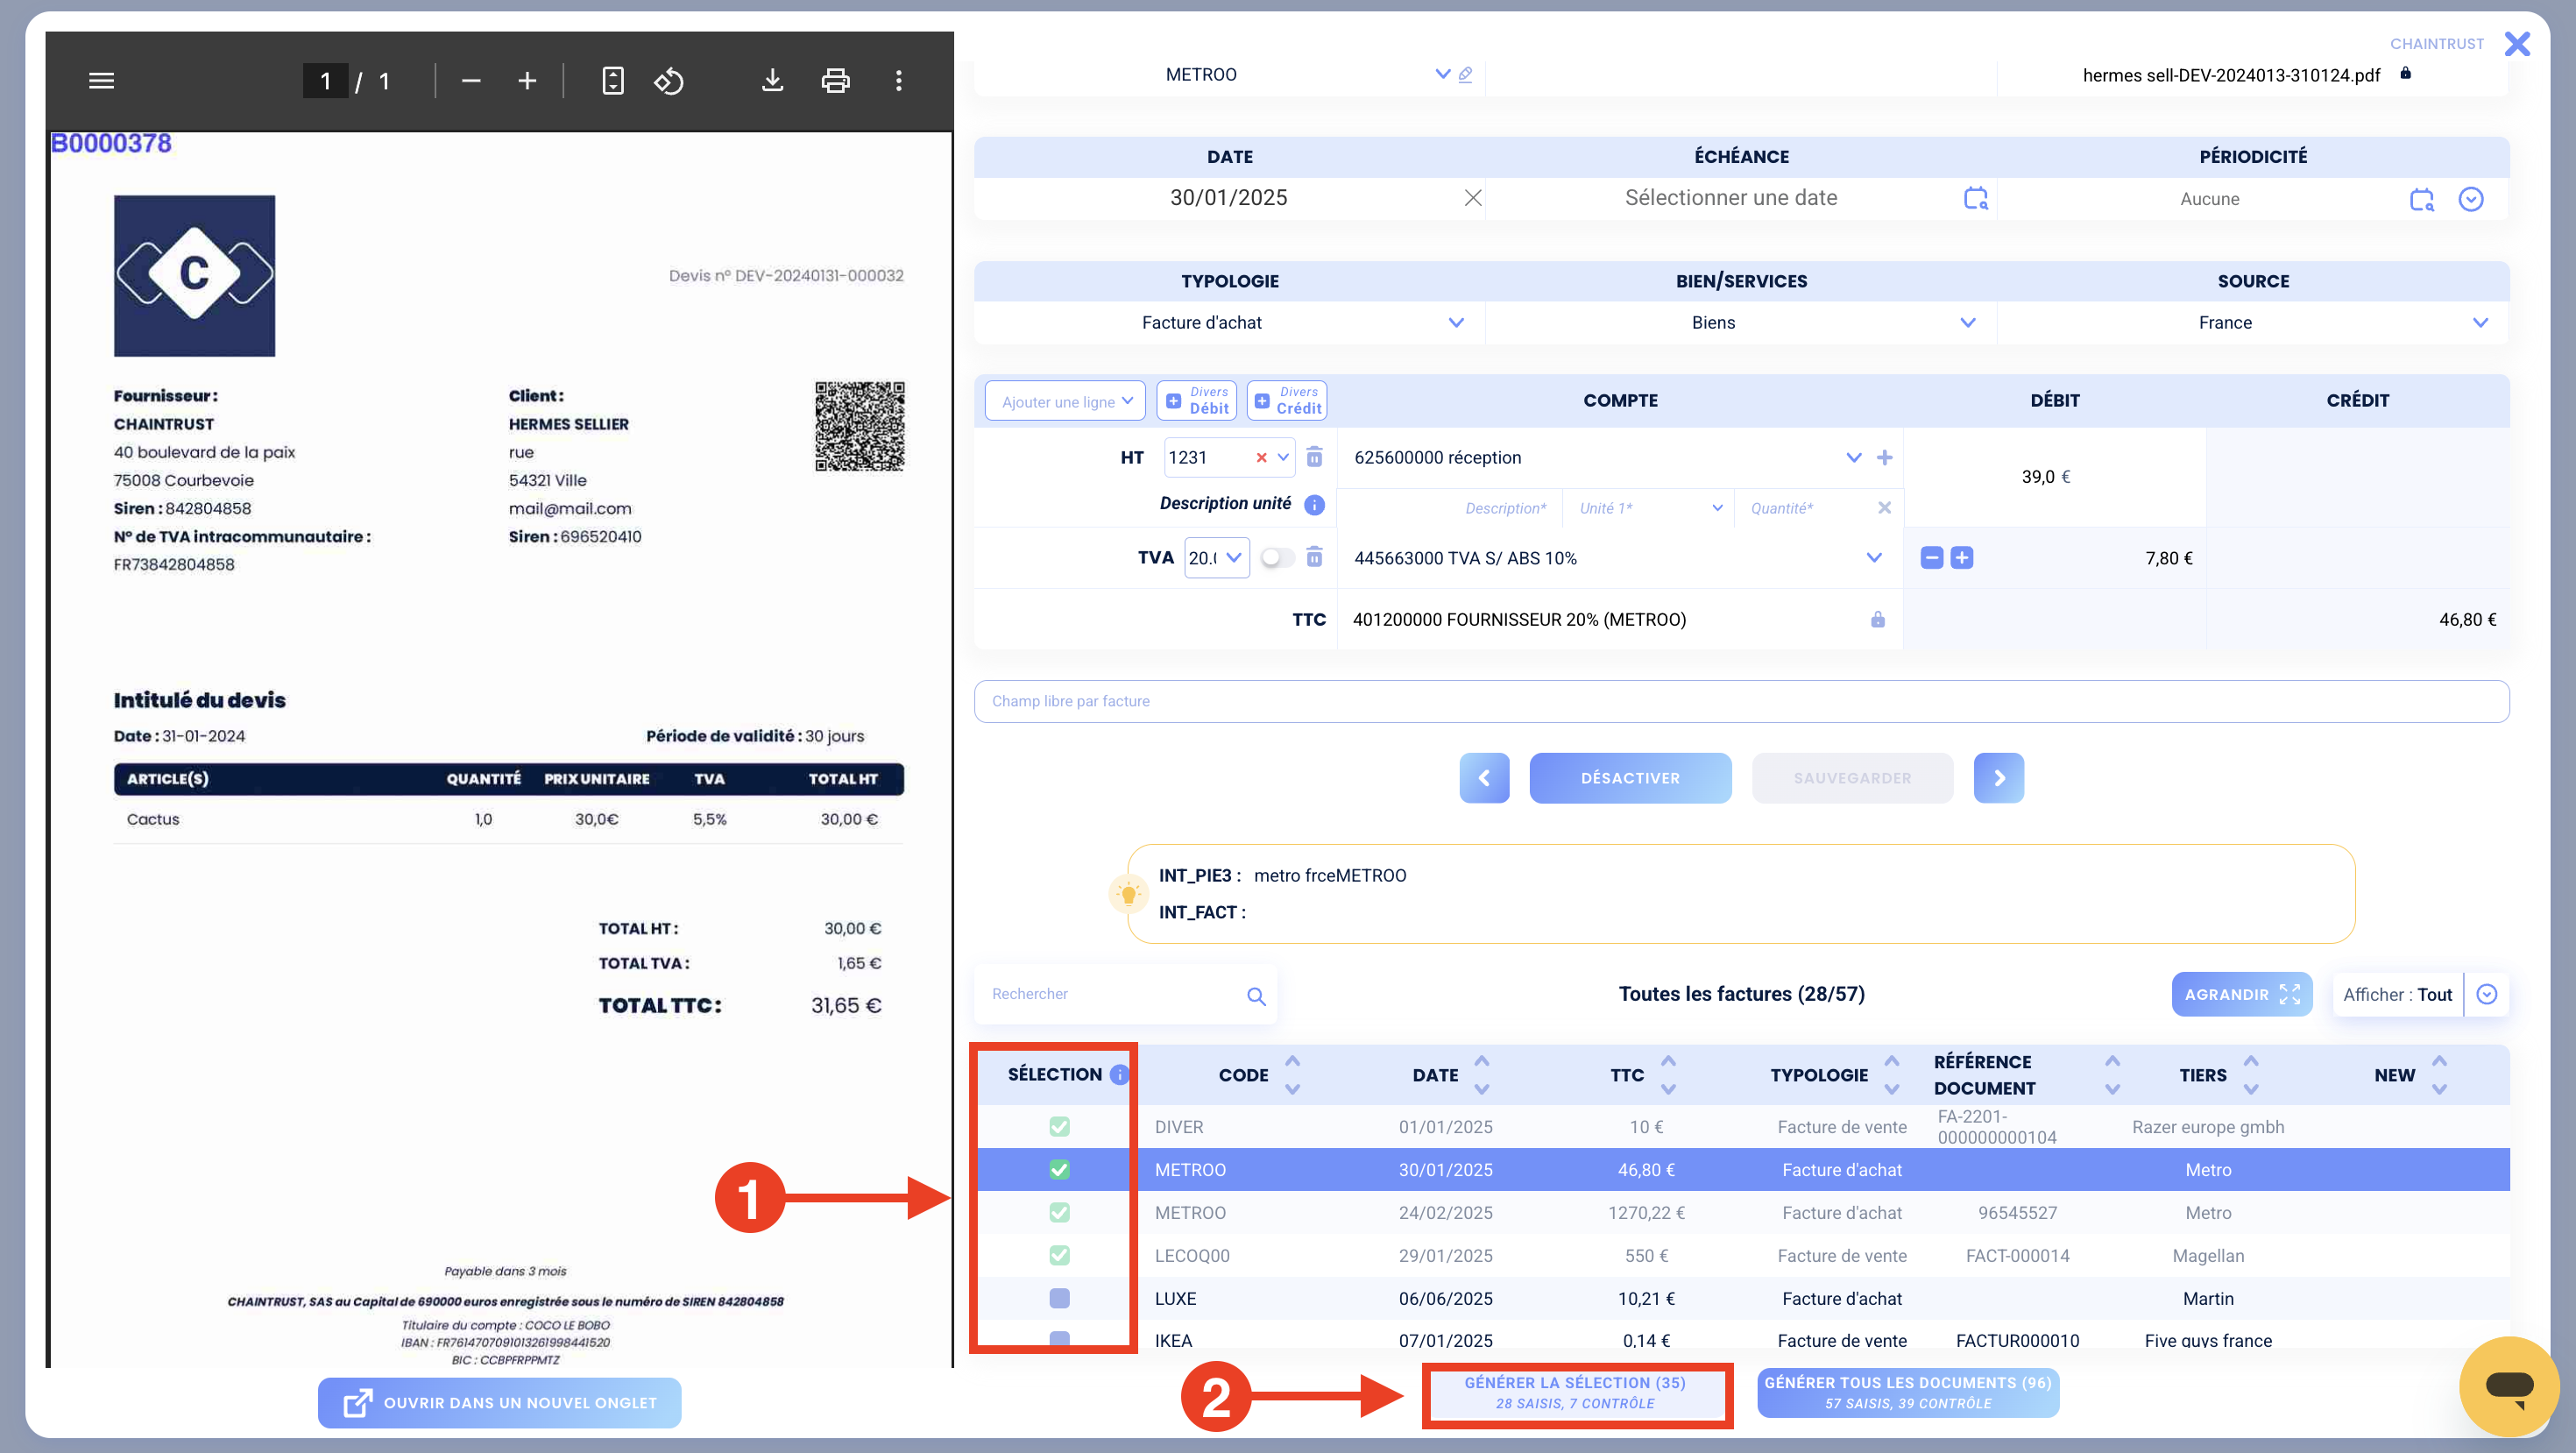Sort invoices by New column
2576x1453 pixels.
(x=2439, y=1075)
